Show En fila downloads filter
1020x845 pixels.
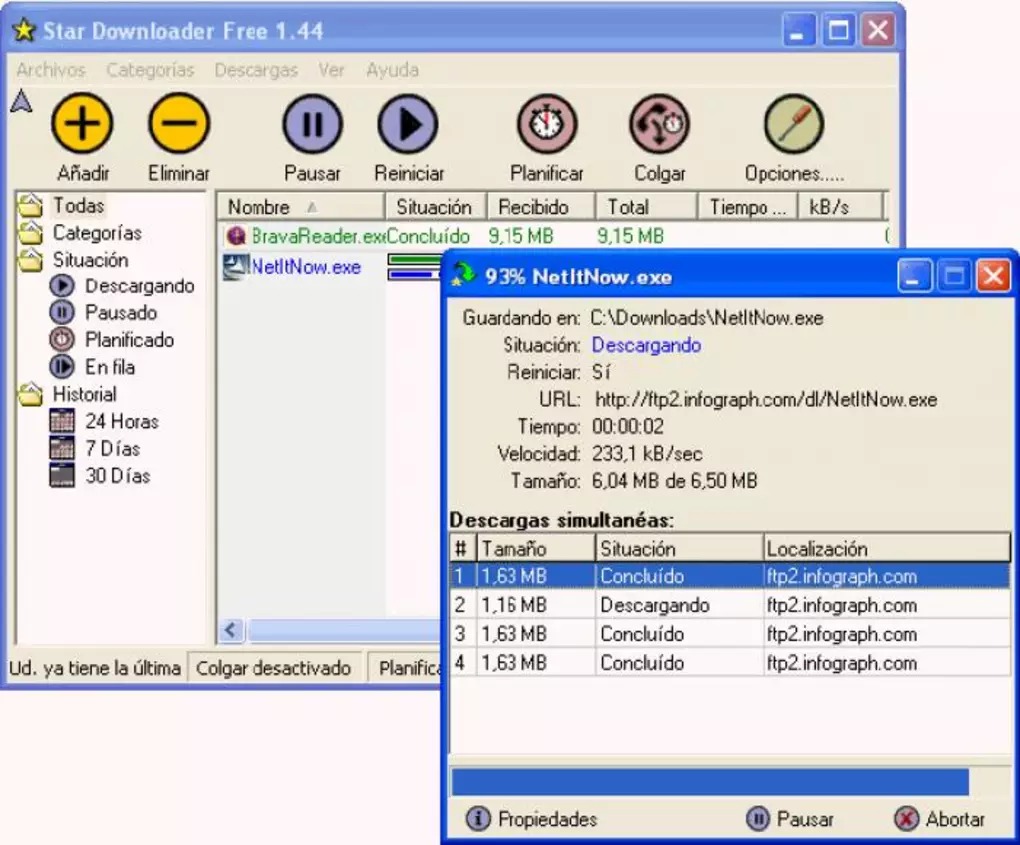click(92, 368)
